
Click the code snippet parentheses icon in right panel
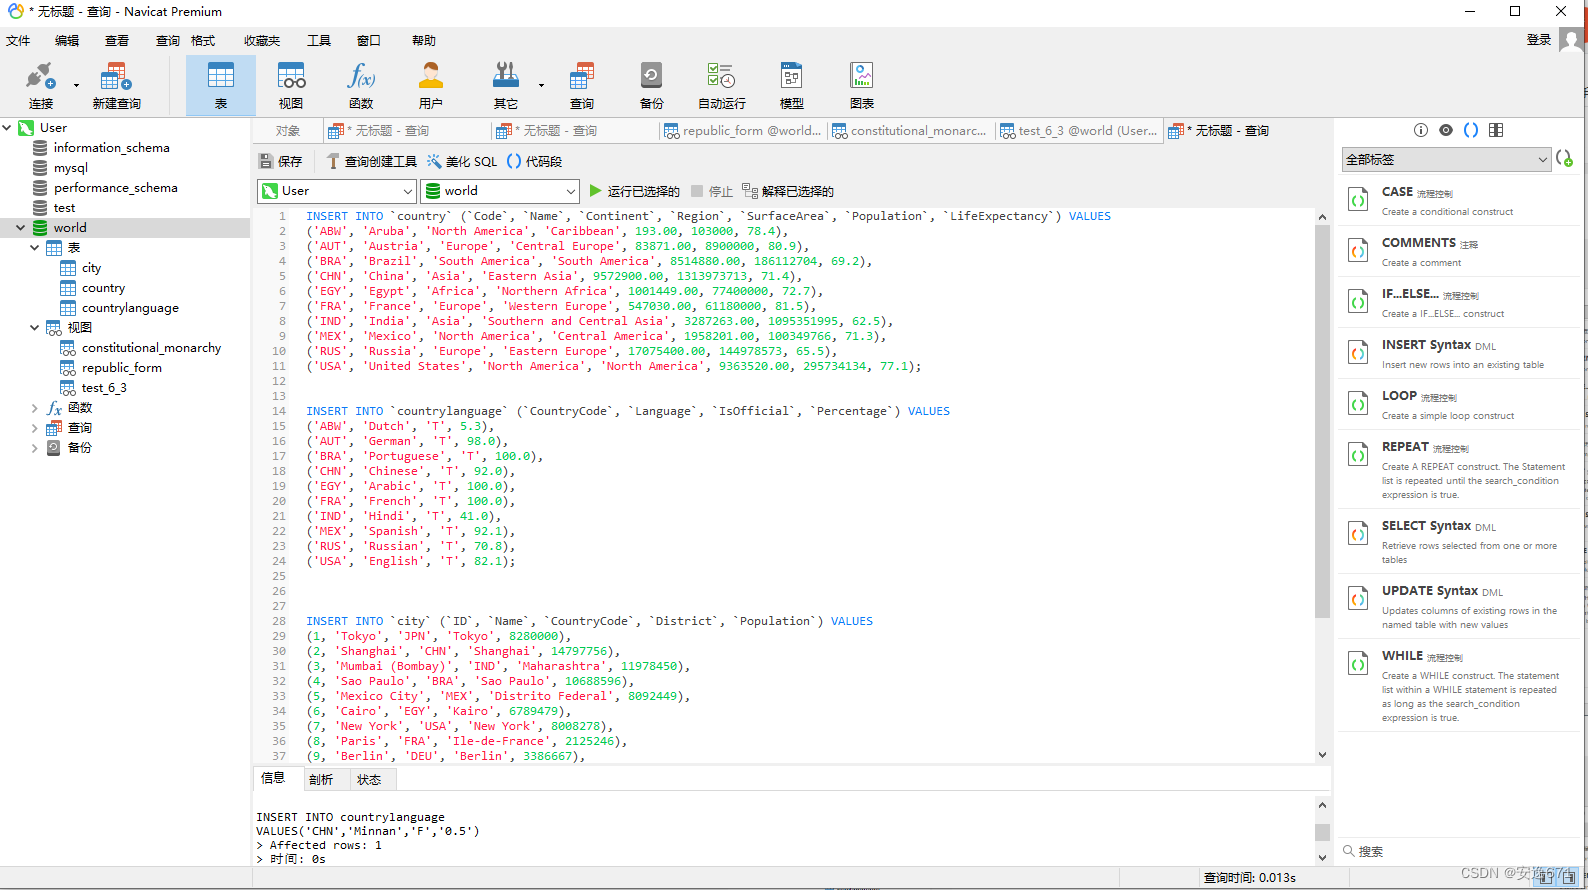1471,130
